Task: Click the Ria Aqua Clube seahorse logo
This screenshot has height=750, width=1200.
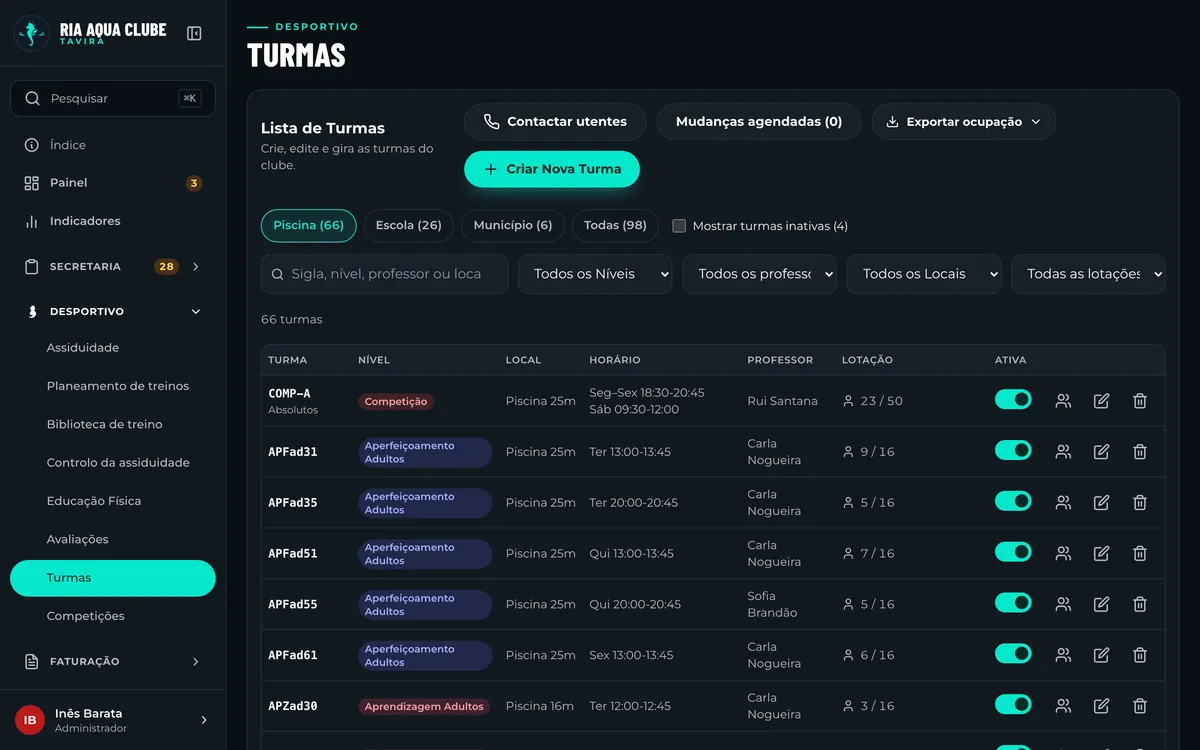Action: pos(32,33)
